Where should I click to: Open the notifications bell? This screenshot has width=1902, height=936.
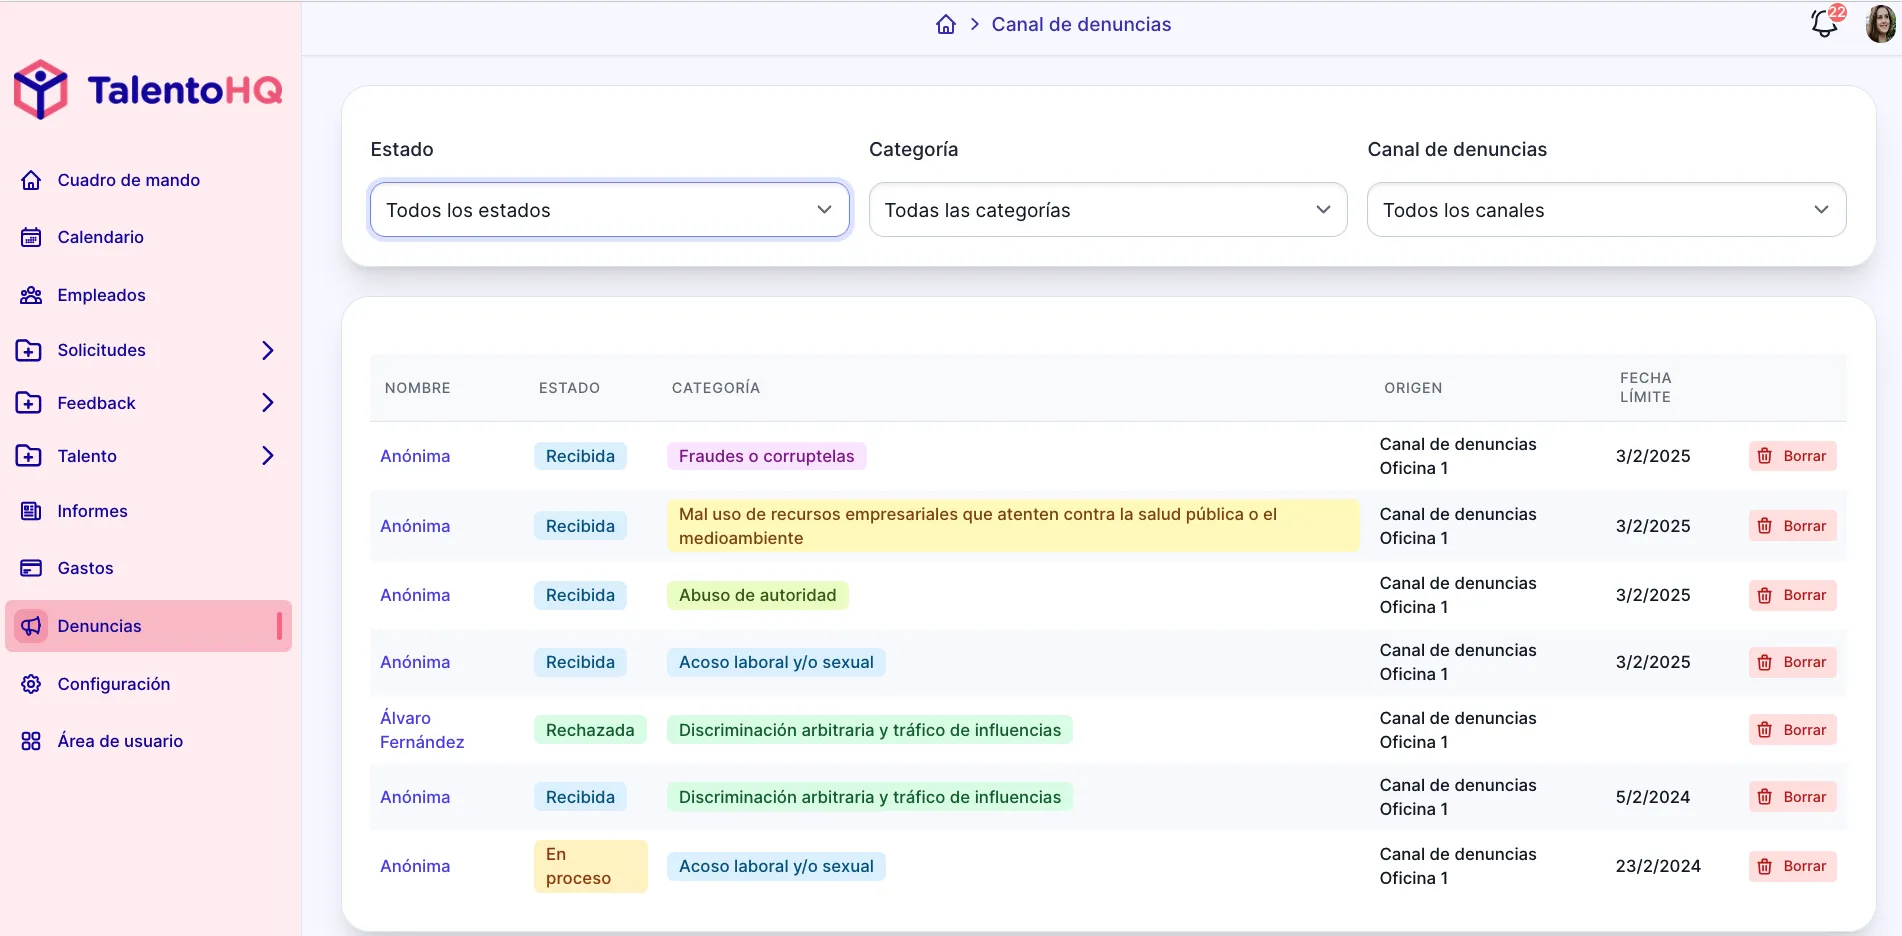[1825, 23]
